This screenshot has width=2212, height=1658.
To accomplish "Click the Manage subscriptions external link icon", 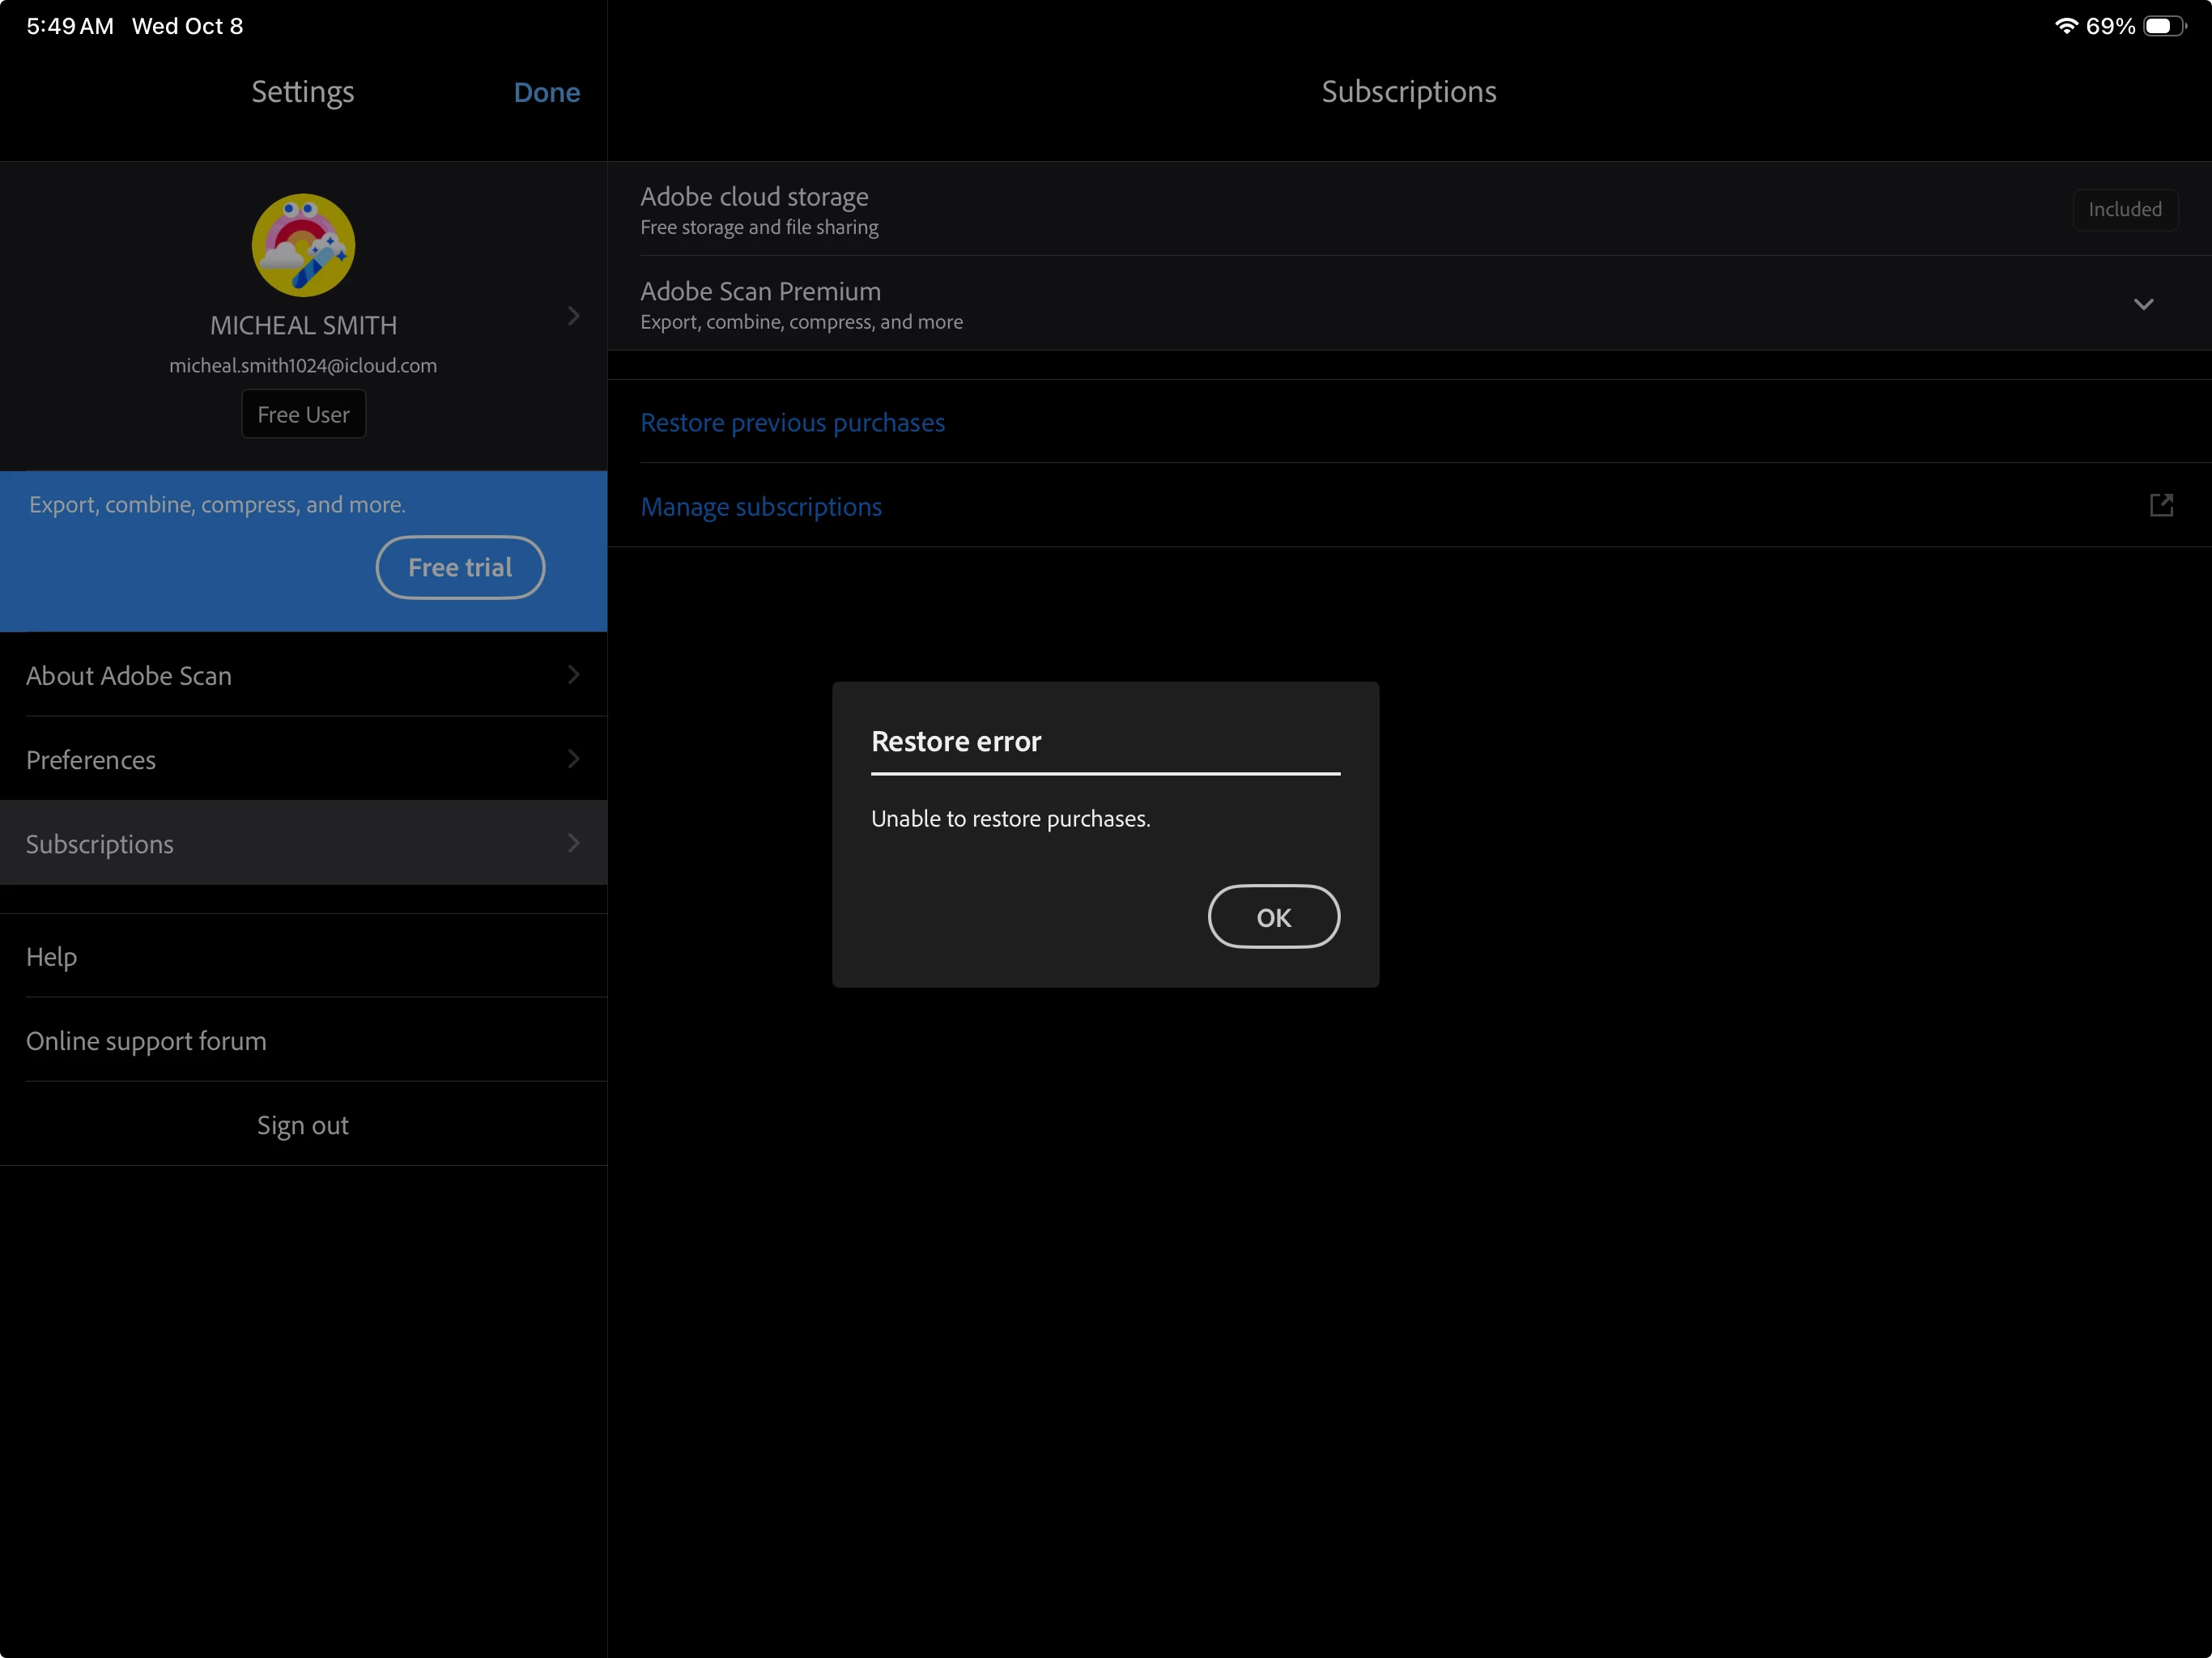I will 2160,505.
